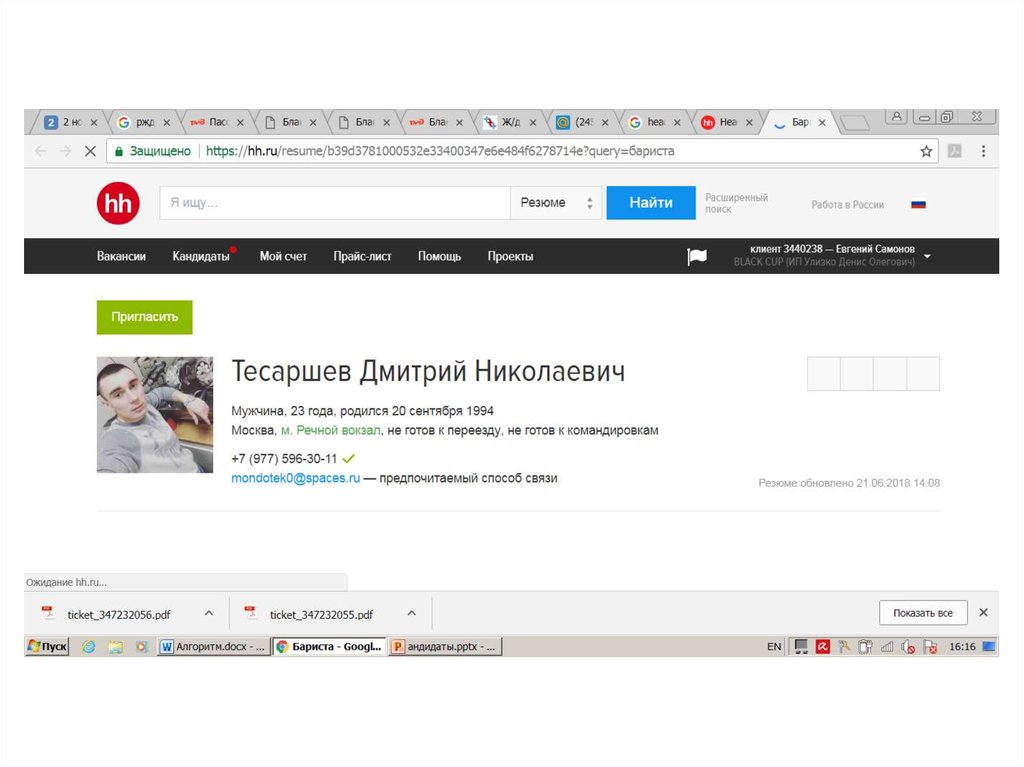Viewport: 1024px width, 767px height.
Task: Open Кандидаты in the navigation bar
Action: pos(201,256)
